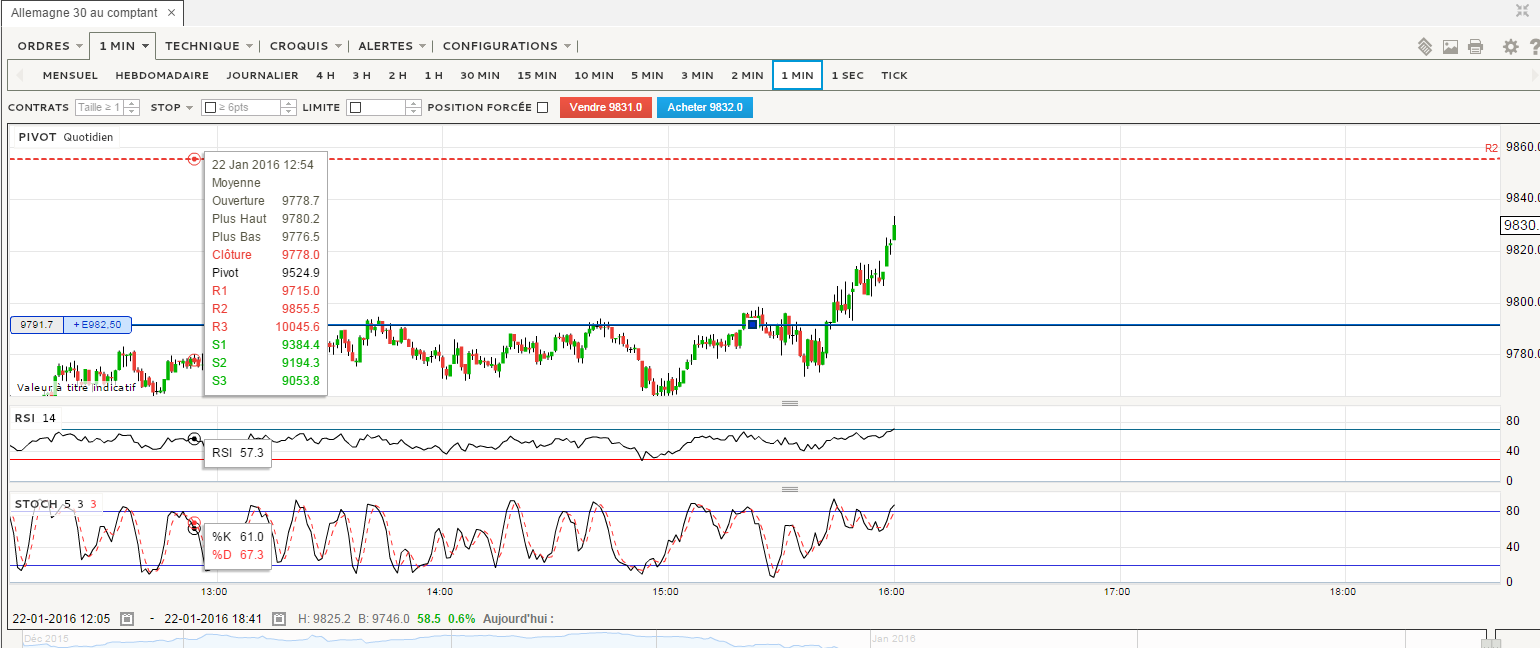This screenshot has width=1540, height=648.
Task: Click the R2 pivot marker circle
Action: (194, 159)
